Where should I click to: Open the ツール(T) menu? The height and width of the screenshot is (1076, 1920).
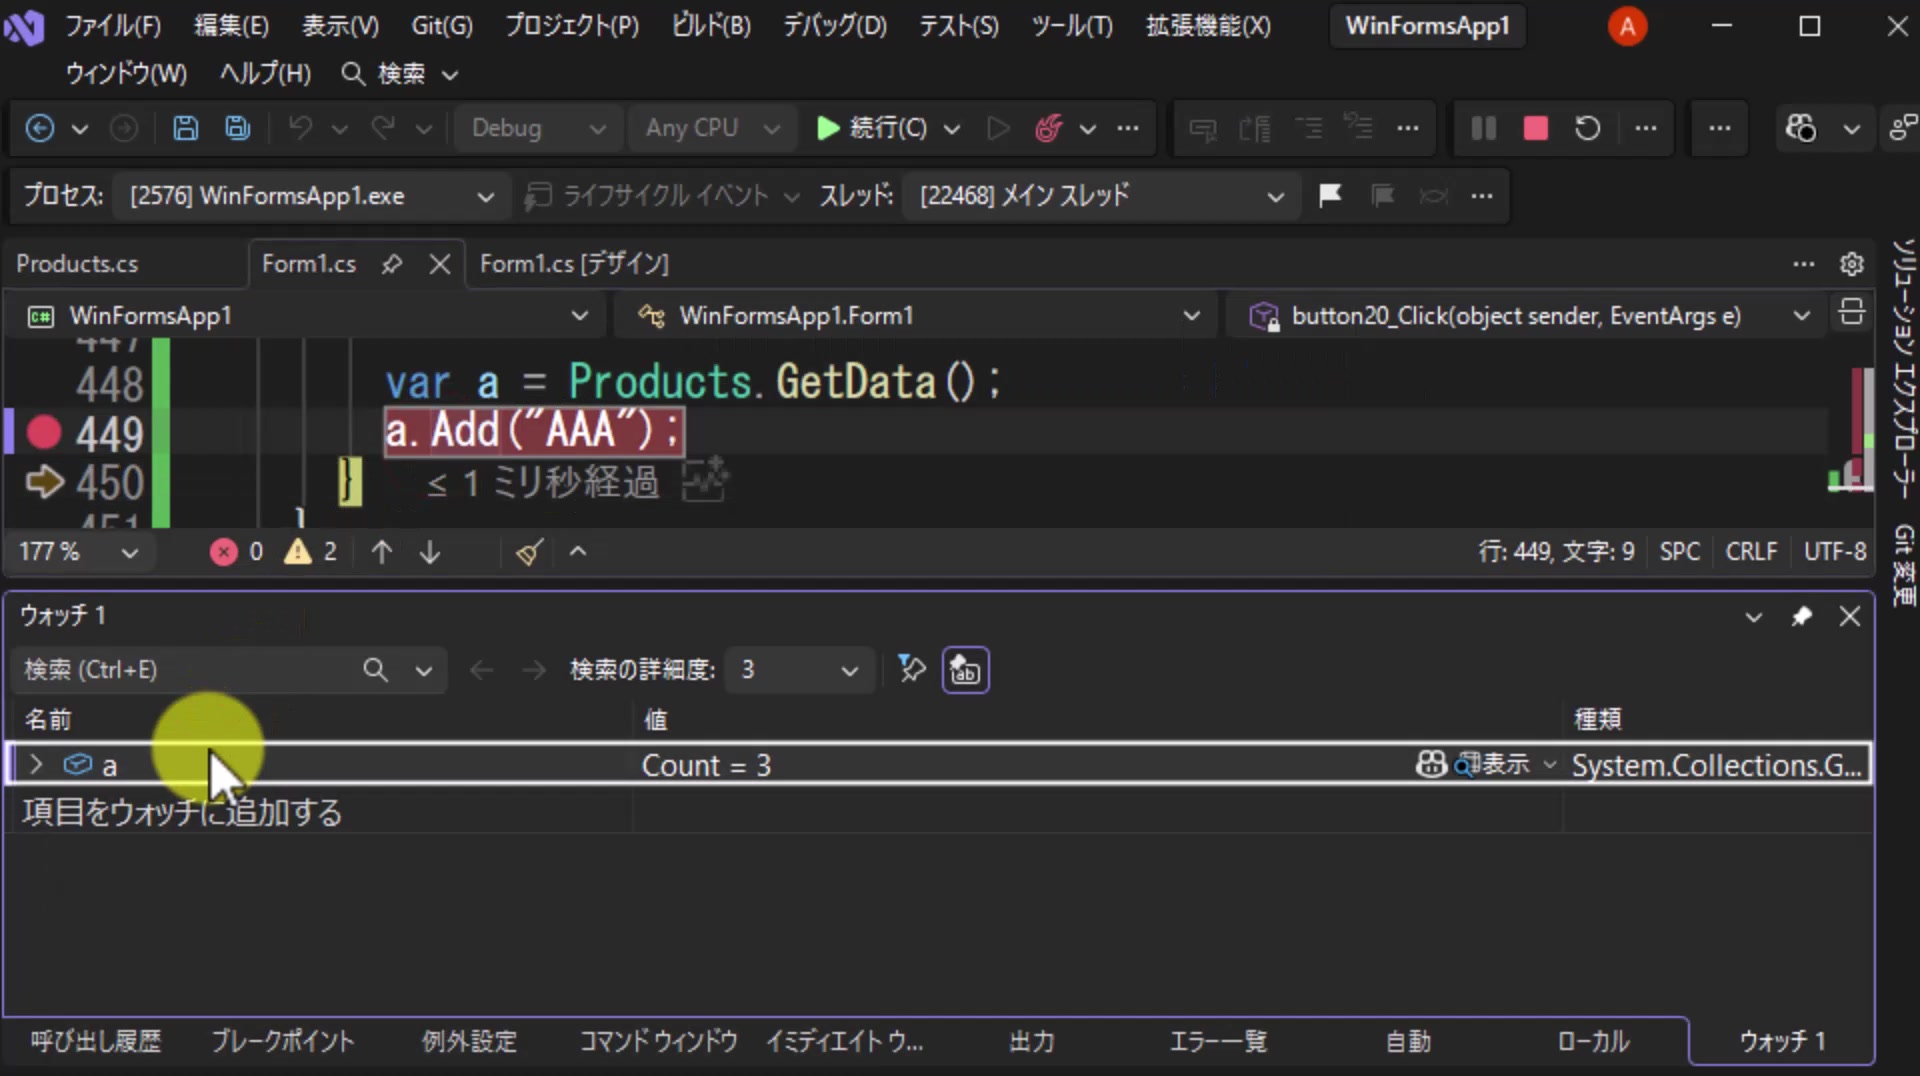point(1072,26)
